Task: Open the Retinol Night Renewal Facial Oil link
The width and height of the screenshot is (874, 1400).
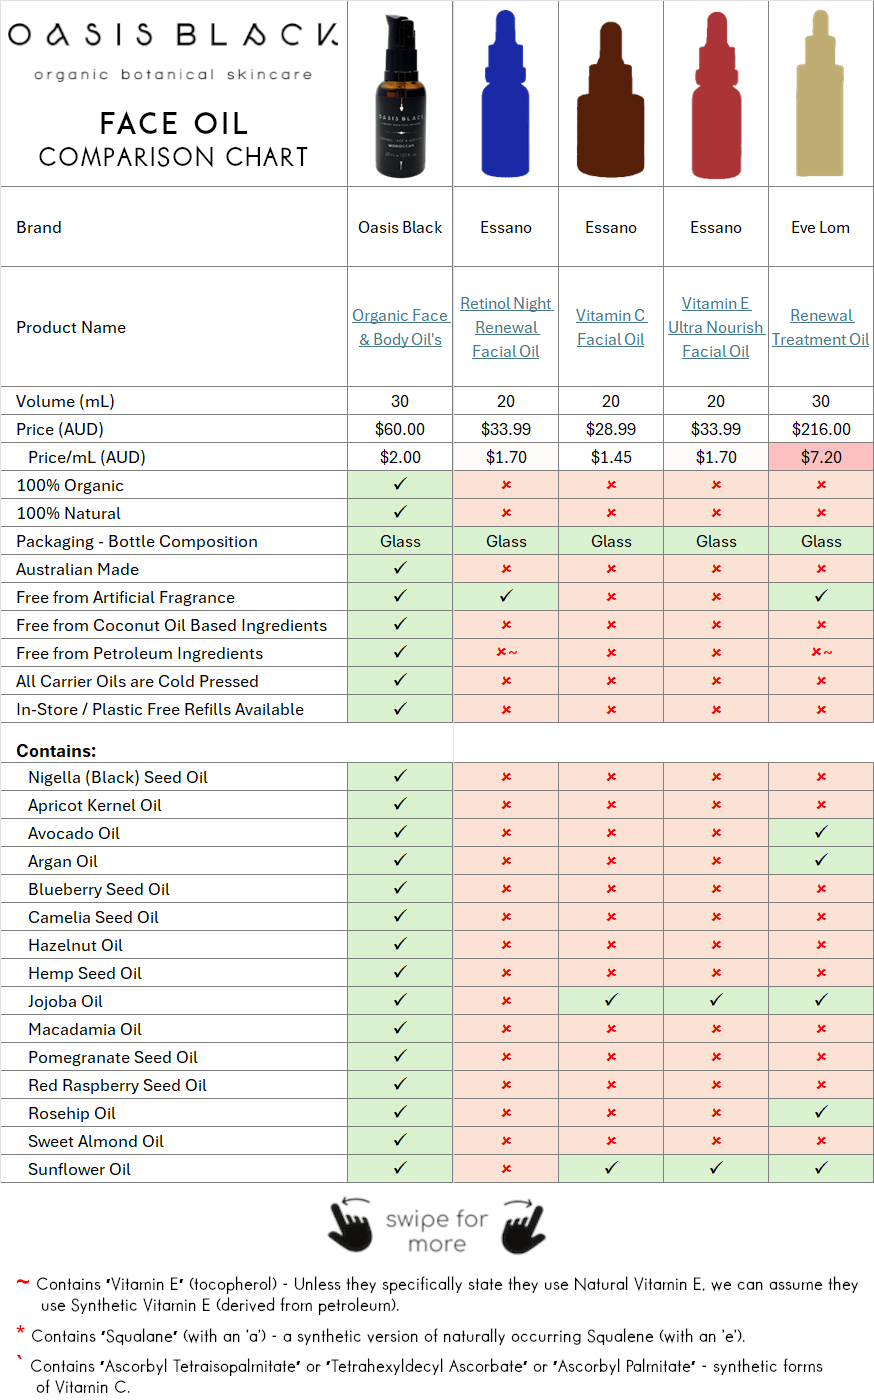Action: click(x=506, y=327)
